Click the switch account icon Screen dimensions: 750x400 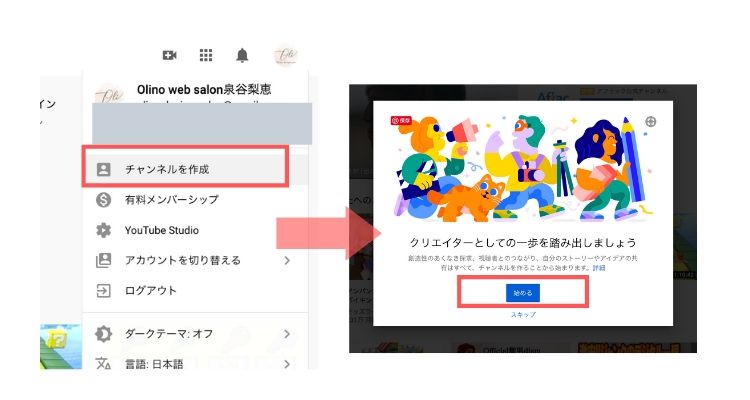coord(103,260)
